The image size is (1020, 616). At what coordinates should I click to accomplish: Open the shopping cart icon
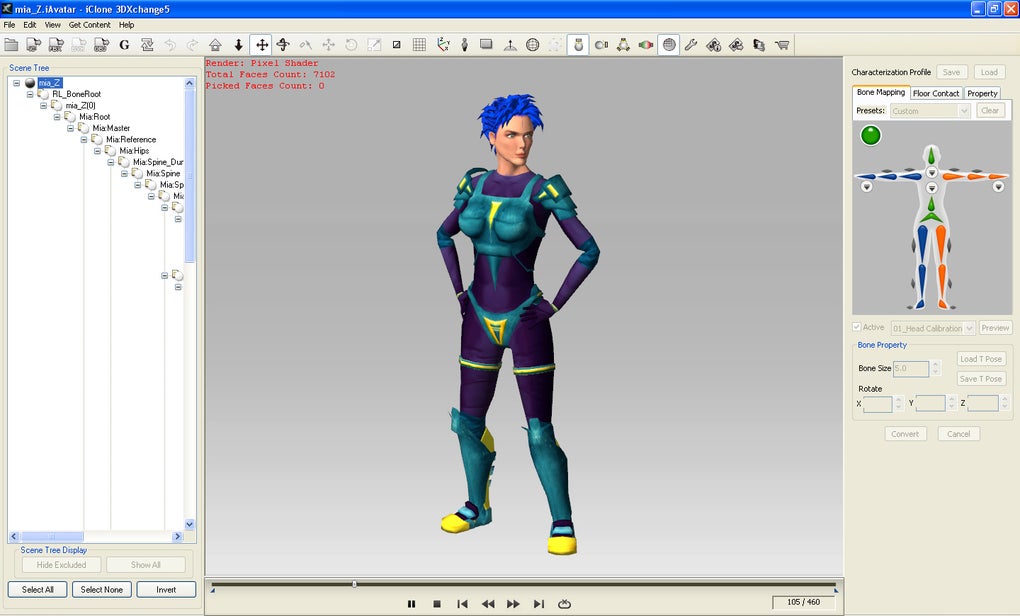[782, 45]
